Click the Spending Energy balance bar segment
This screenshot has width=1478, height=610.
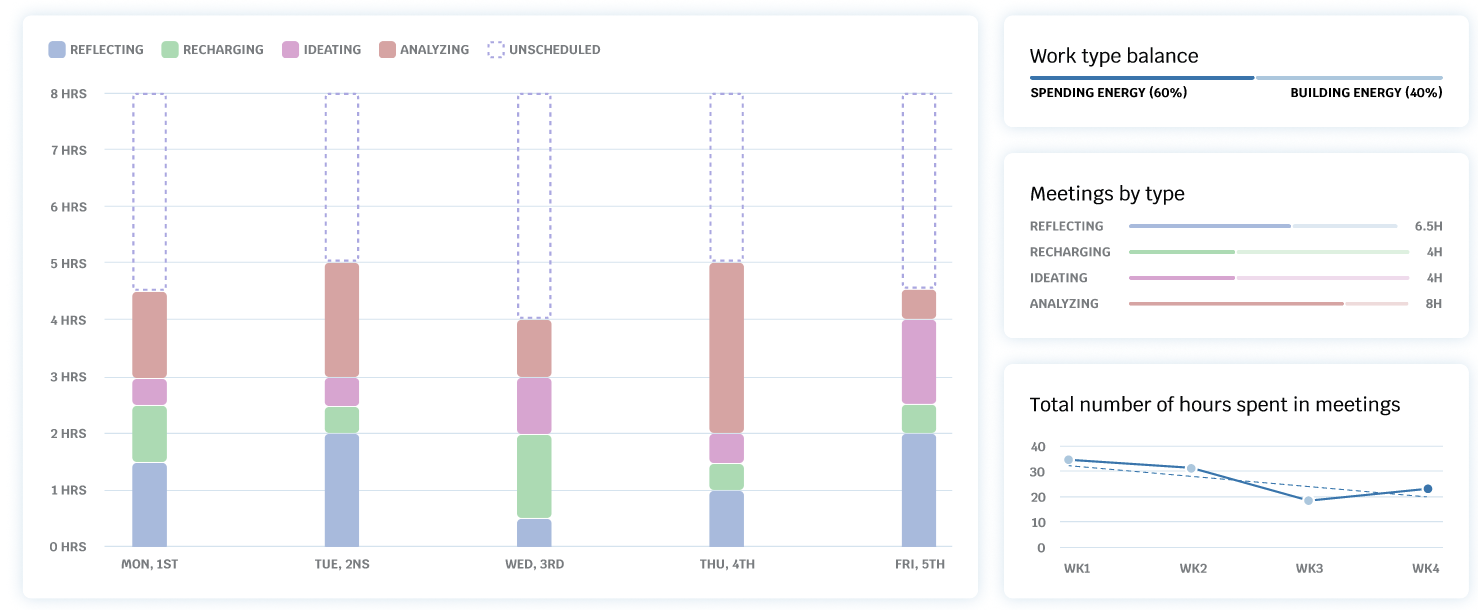1141,77
